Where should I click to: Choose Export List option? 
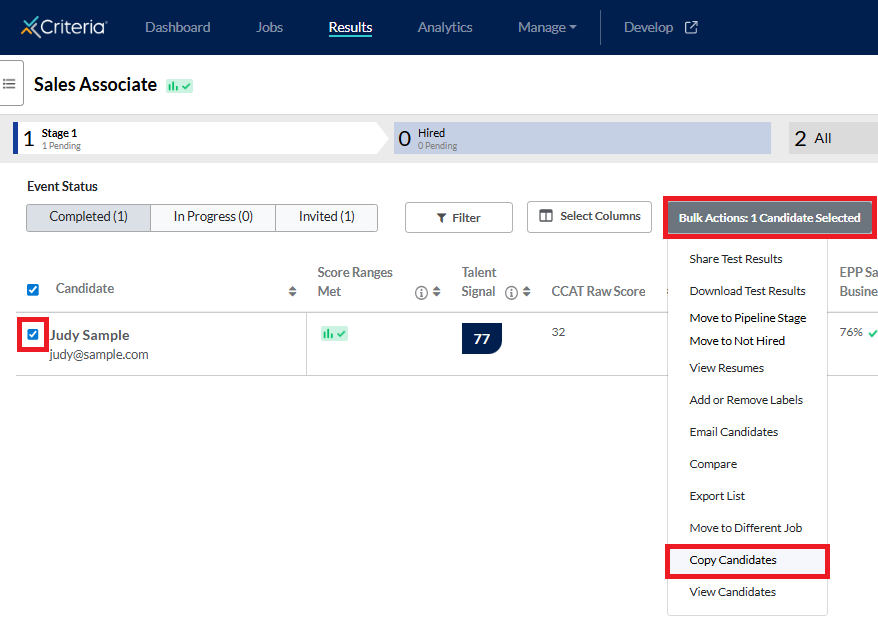click(717, 496)
